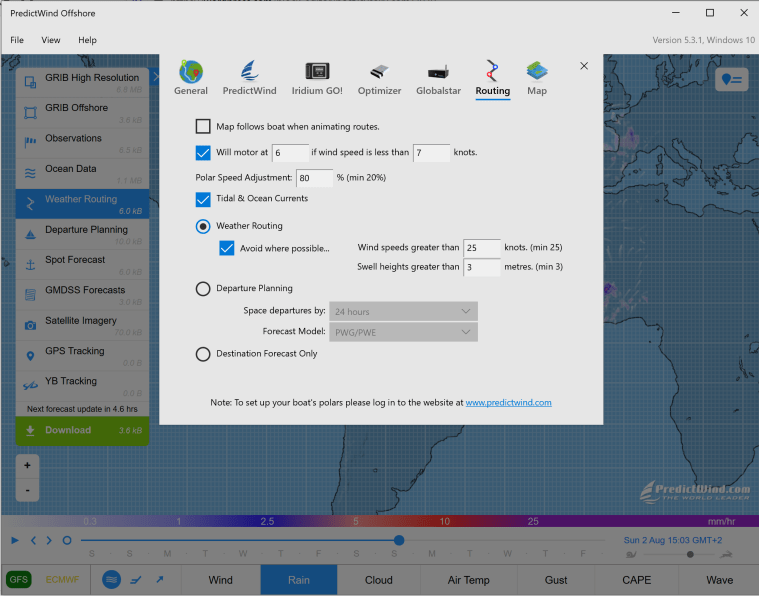Open the General settings globe icon
The image size is (759, 596).
click(x=190, y=72)
